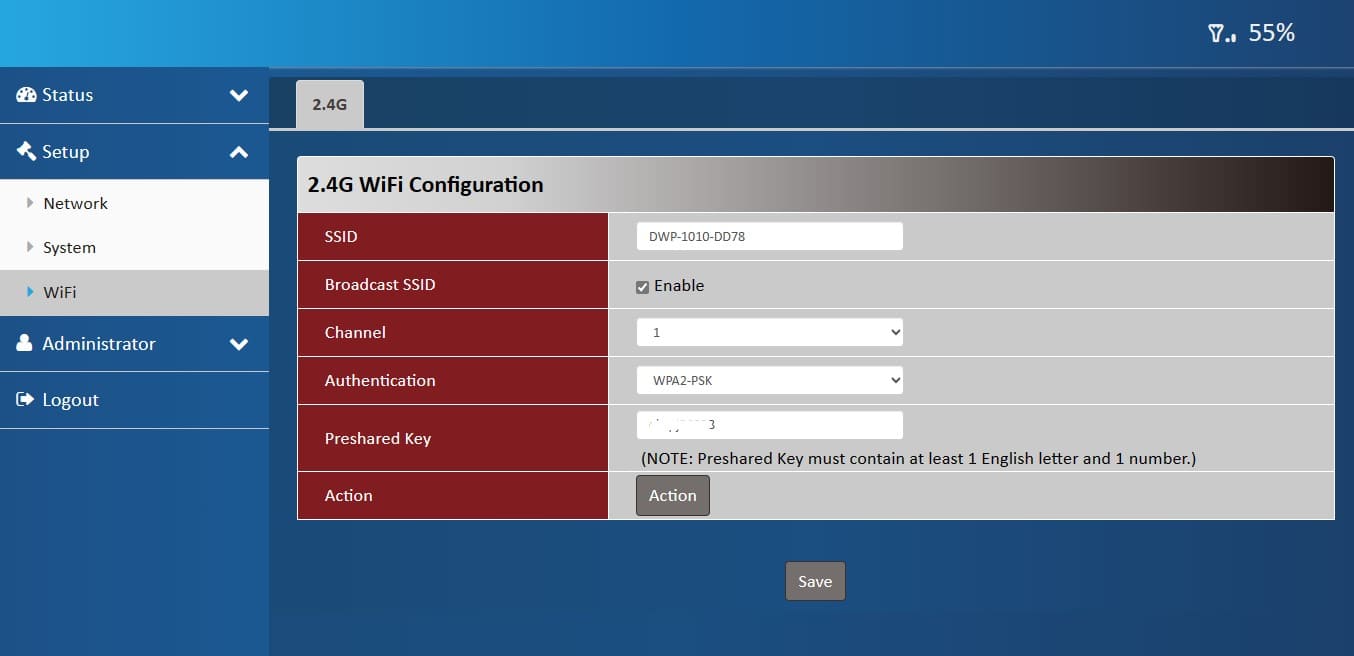Click the signal strength icon in header
Viewport: 1354px width, 656px height.
[x=1221, y=34]
